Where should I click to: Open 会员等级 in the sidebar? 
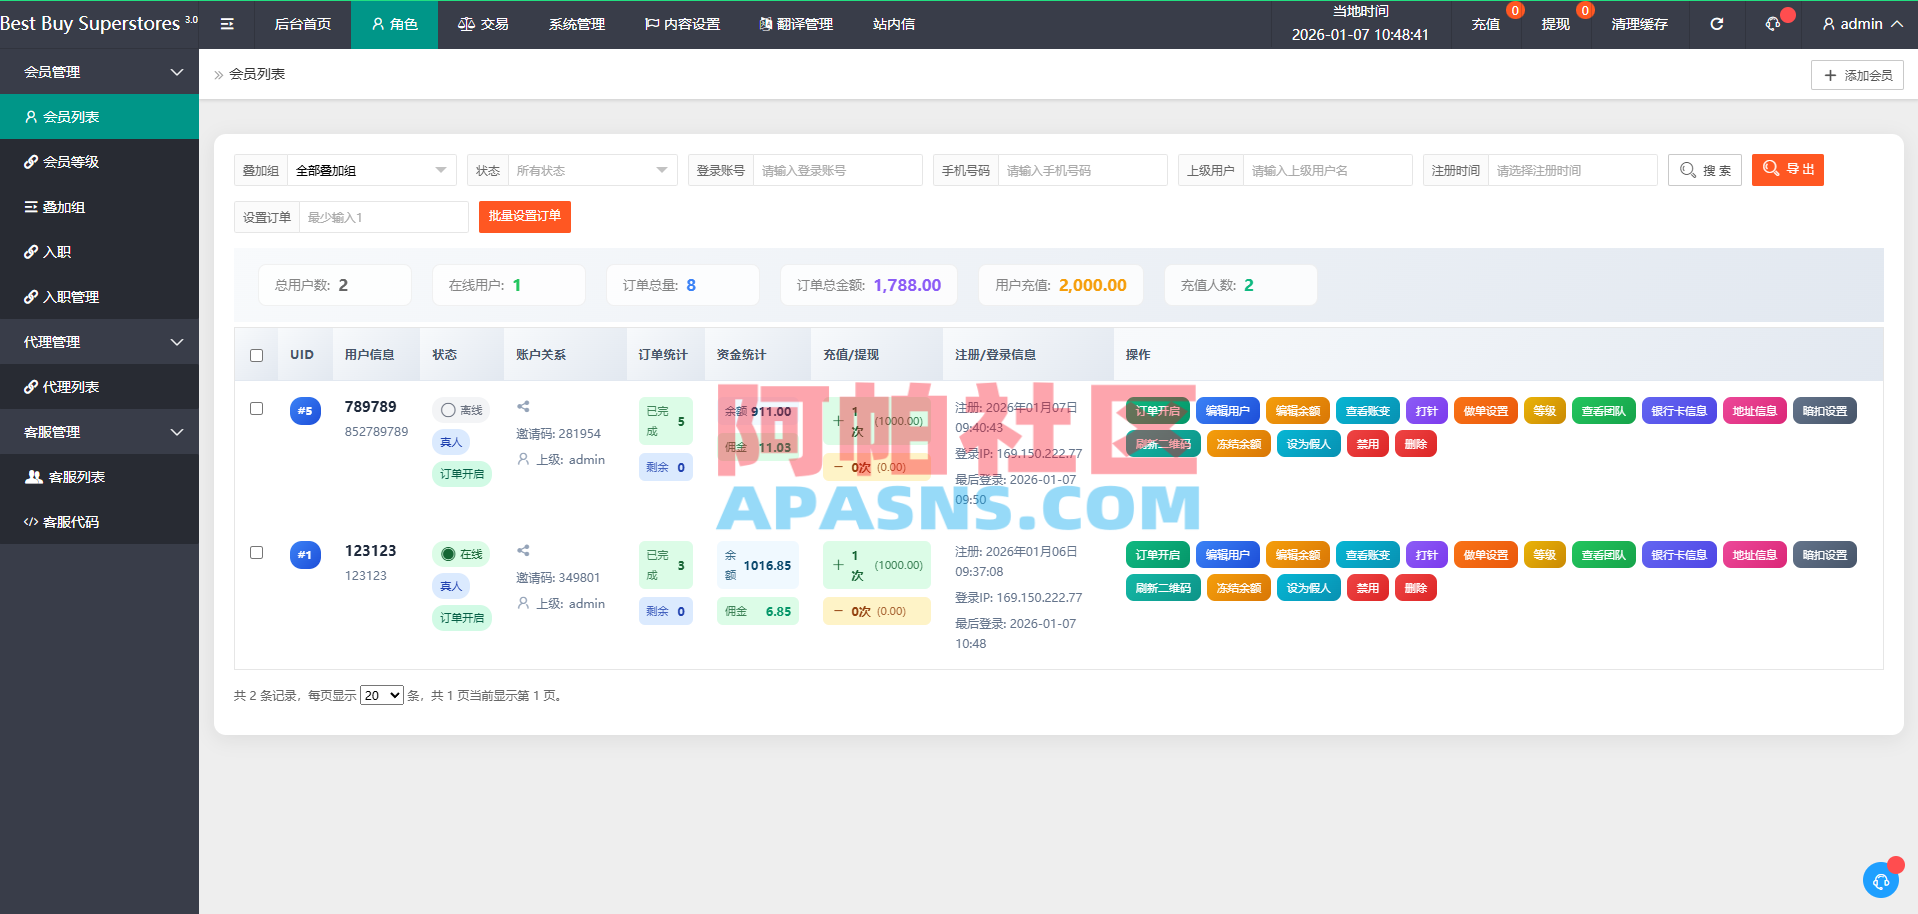tap(99, 161)
